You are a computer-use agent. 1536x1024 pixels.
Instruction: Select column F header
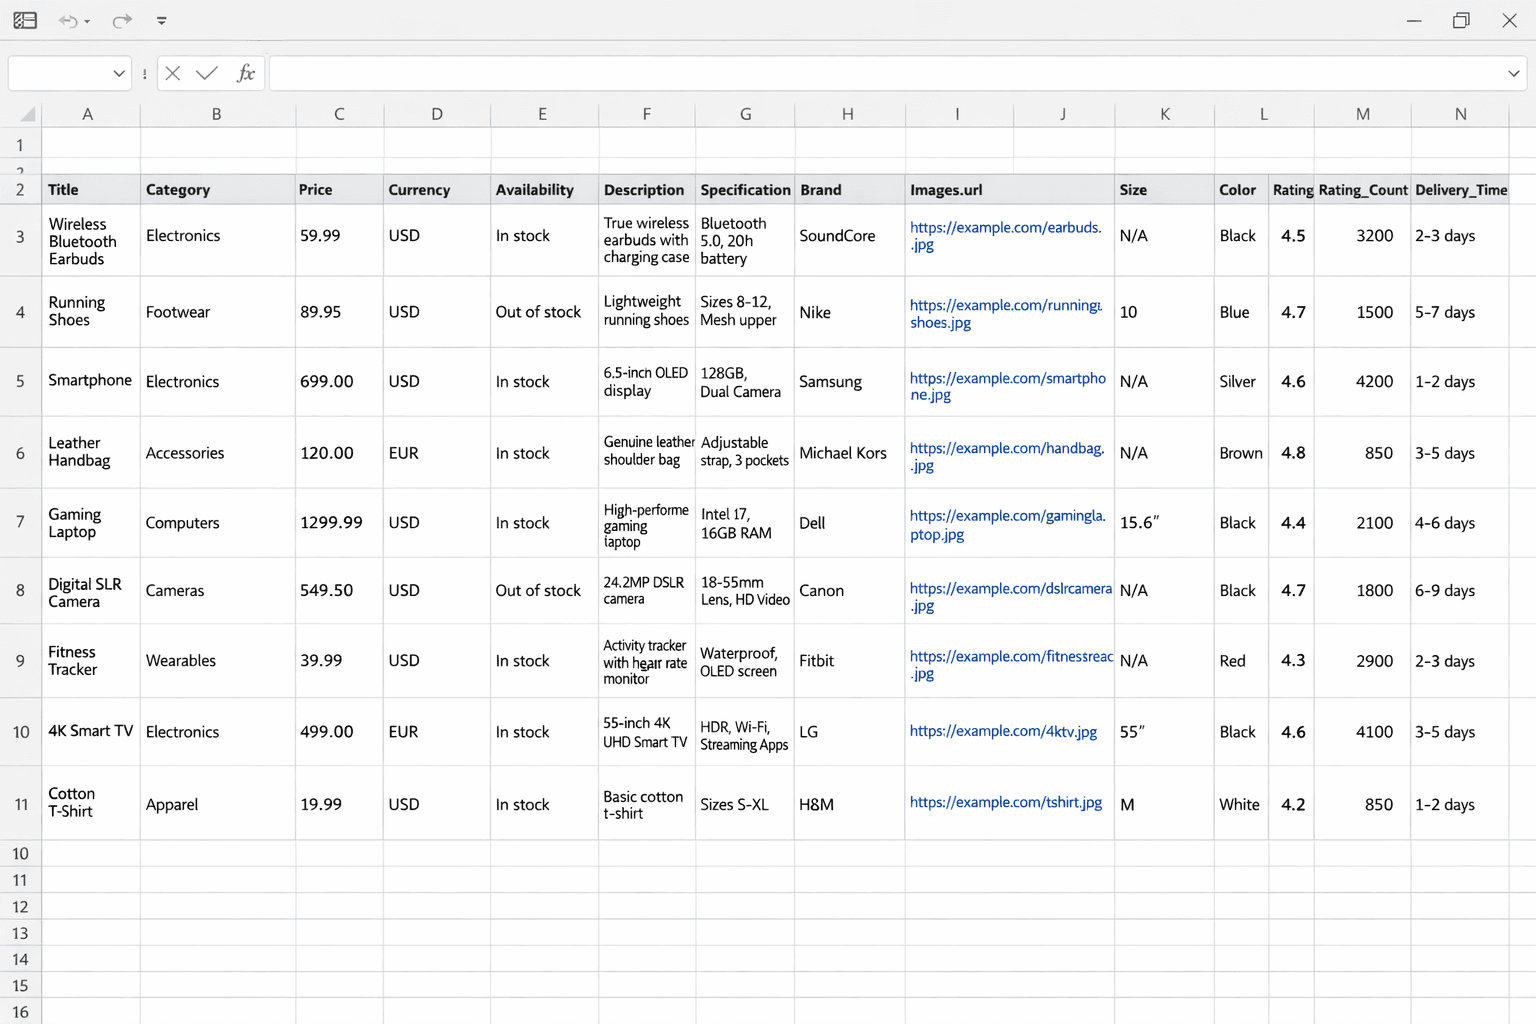tap(647, 114)
